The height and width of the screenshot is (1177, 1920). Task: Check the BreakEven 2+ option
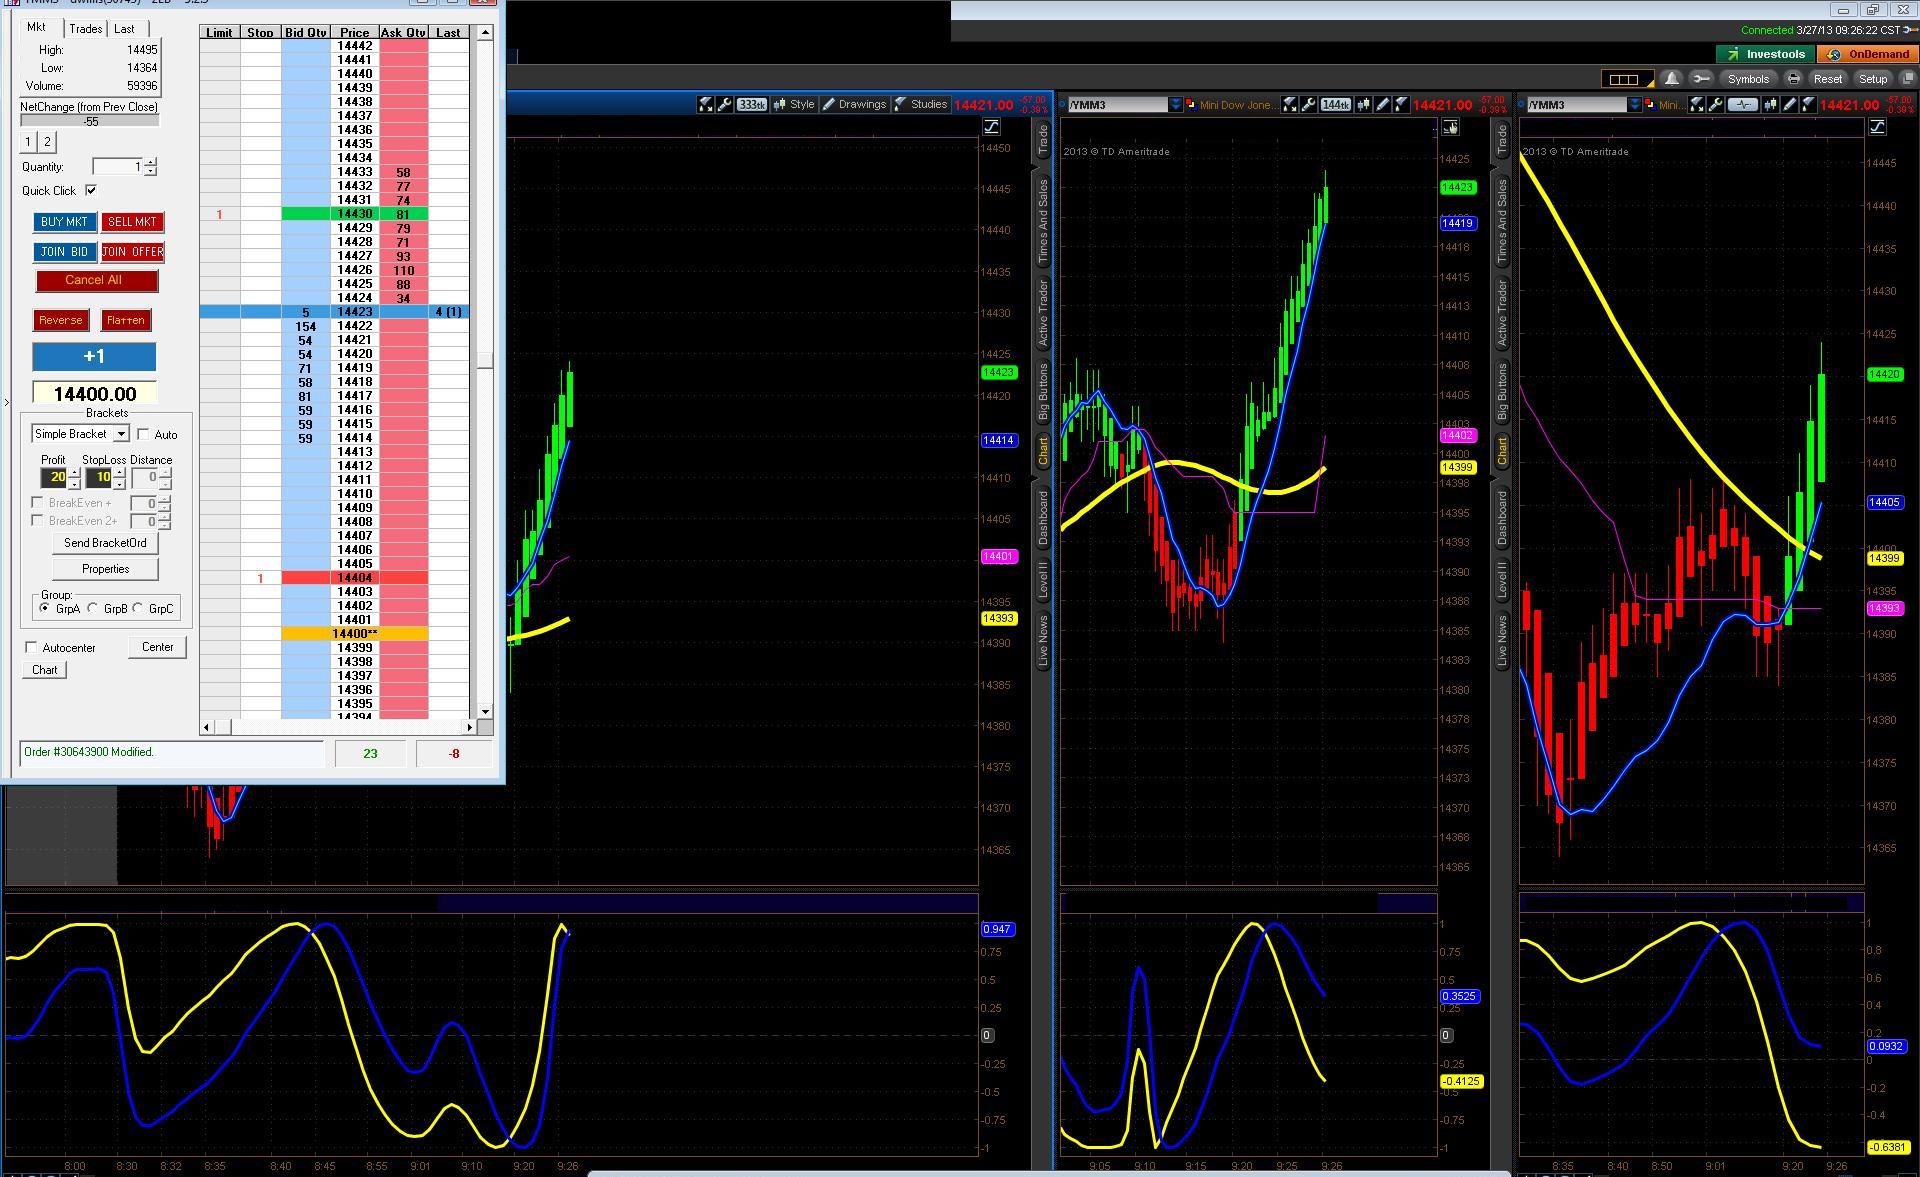click(37, 521)
